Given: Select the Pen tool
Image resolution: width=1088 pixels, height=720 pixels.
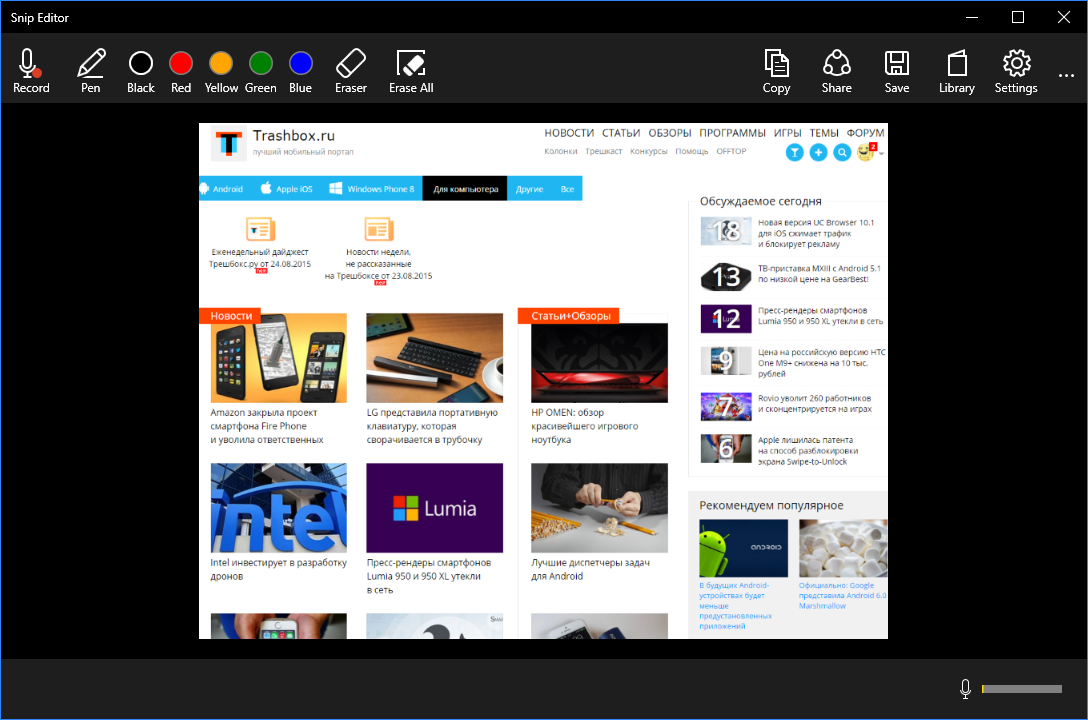Looking at the screenshot, I should point(91,71).
